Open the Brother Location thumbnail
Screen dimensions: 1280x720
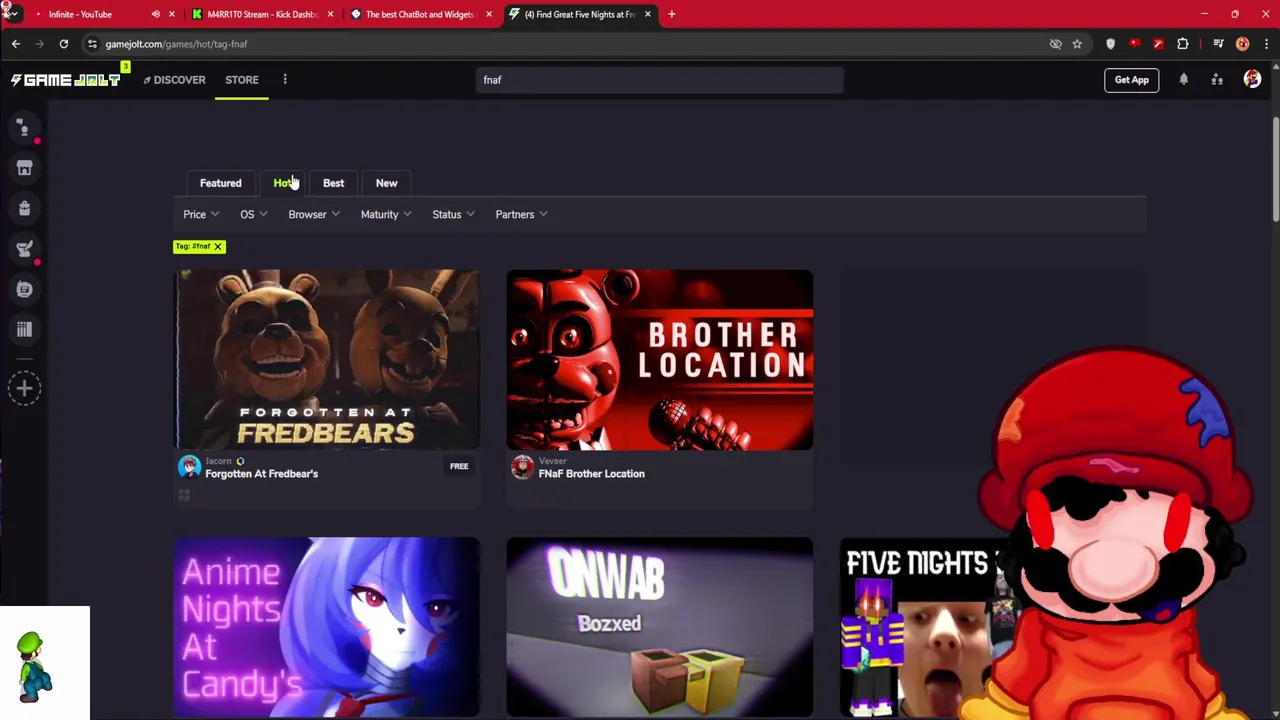tap(660, 360)
